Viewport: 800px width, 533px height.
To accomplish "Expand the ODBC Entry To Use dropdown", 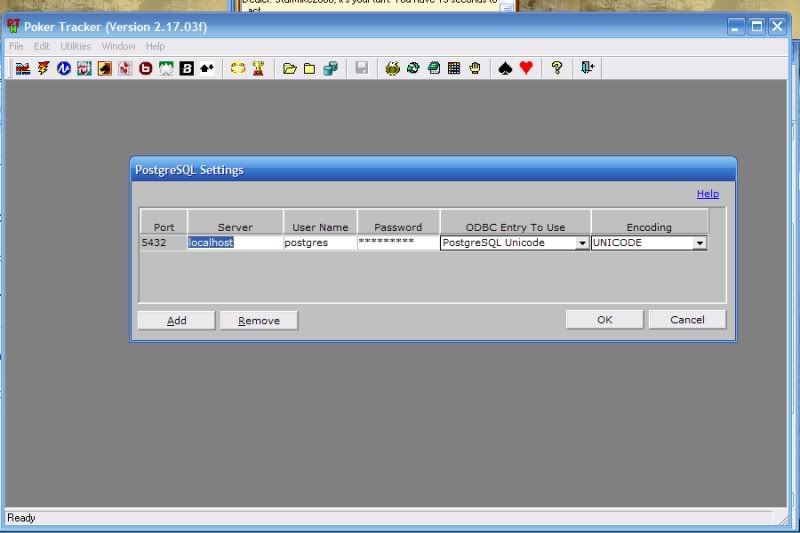I will 582,243.
